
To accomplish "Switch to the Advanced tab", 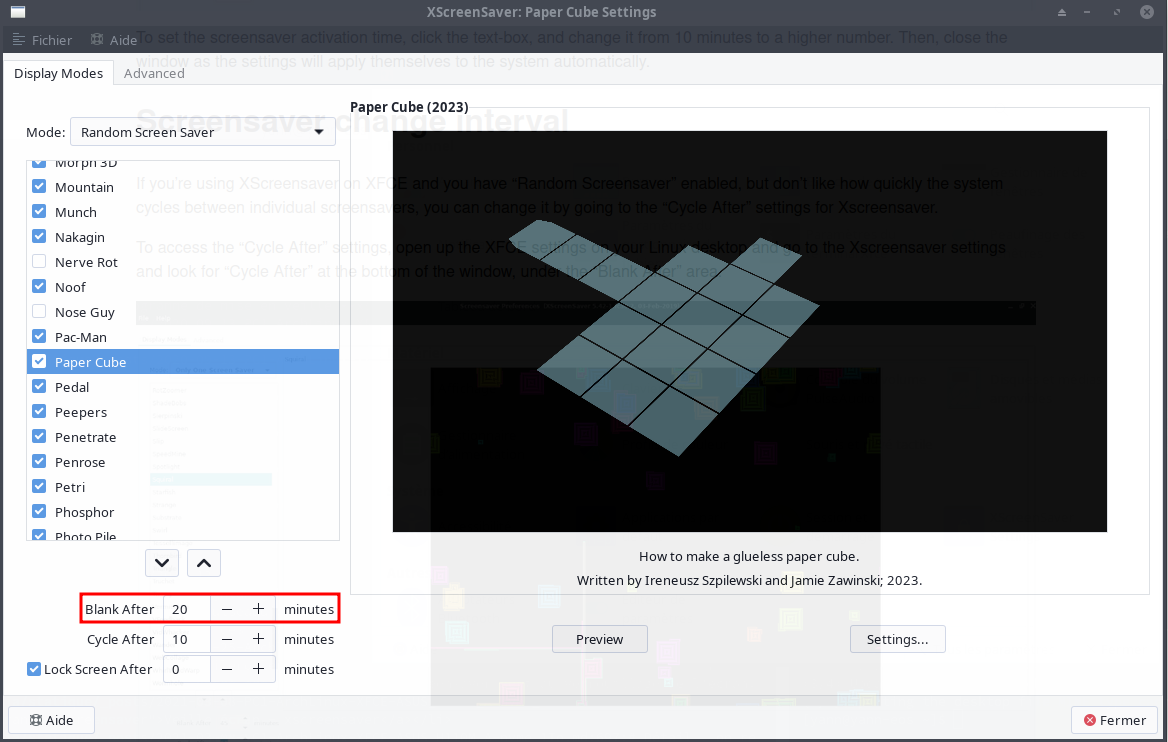I will tap(154, 73).
